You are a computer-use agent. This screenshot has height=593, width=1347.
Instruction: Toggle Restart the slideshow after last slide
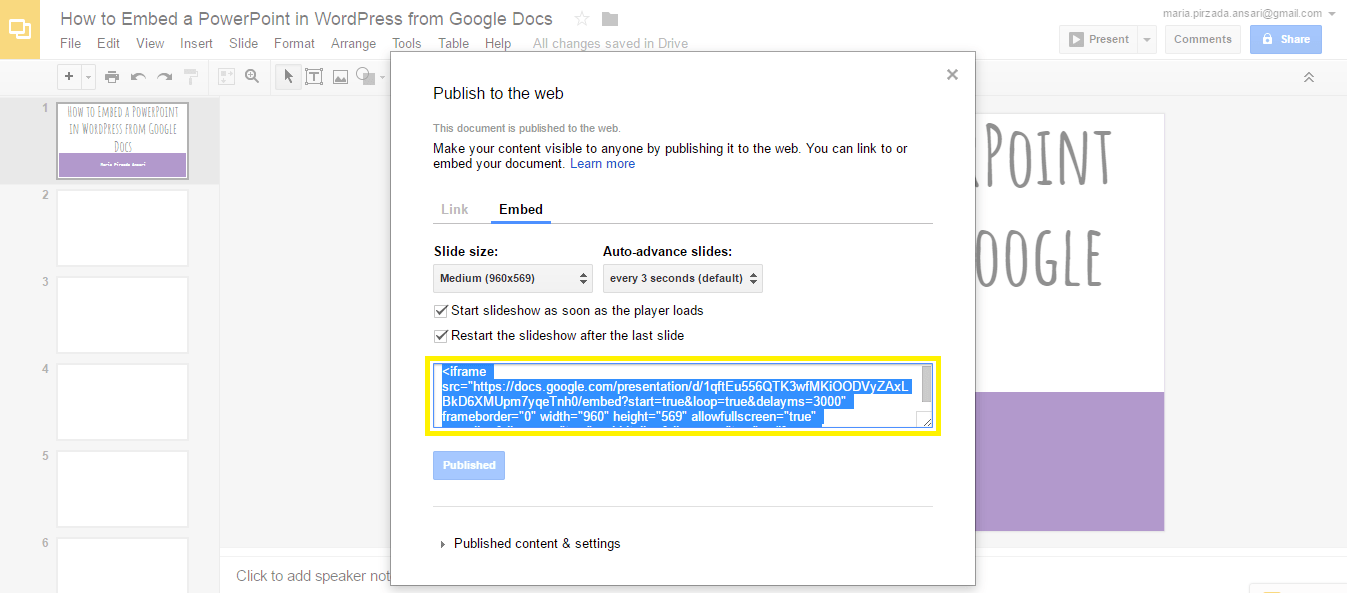click(x=441, y=335)
